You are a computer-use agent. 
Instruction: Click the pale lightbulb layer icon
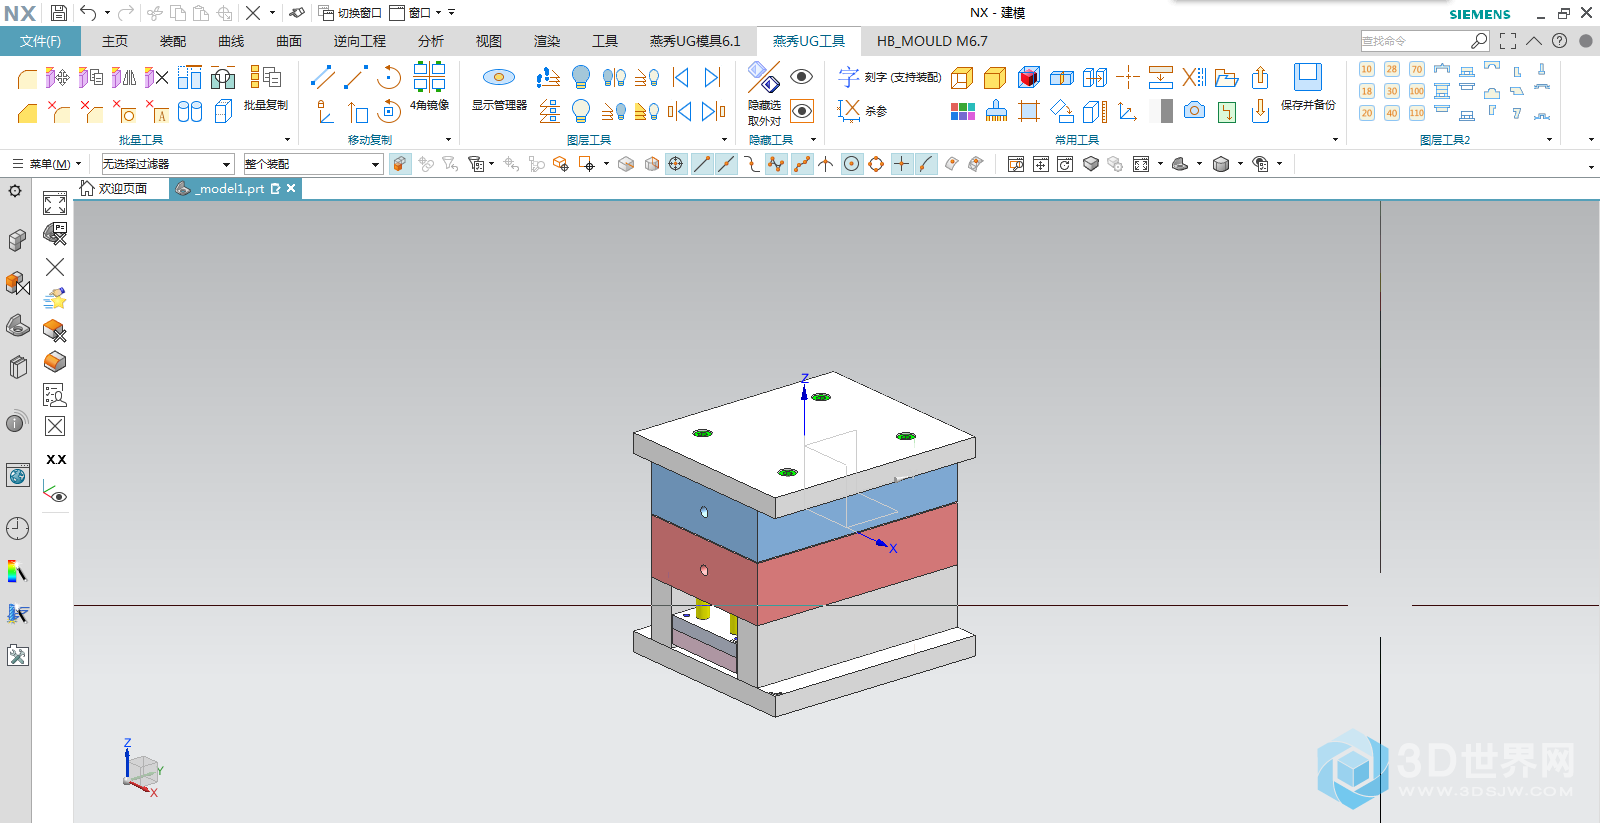point(581,111)
